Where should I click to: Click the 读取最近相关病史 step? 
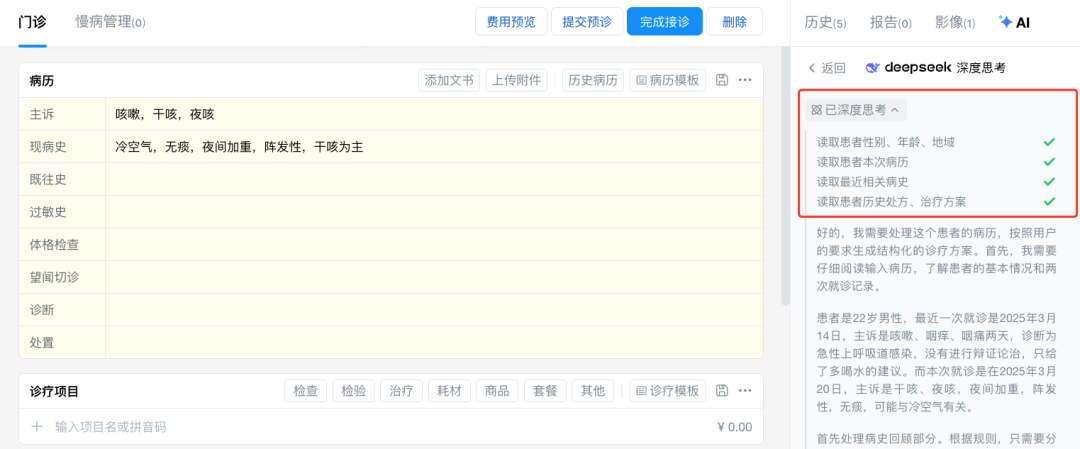point(862,182)
